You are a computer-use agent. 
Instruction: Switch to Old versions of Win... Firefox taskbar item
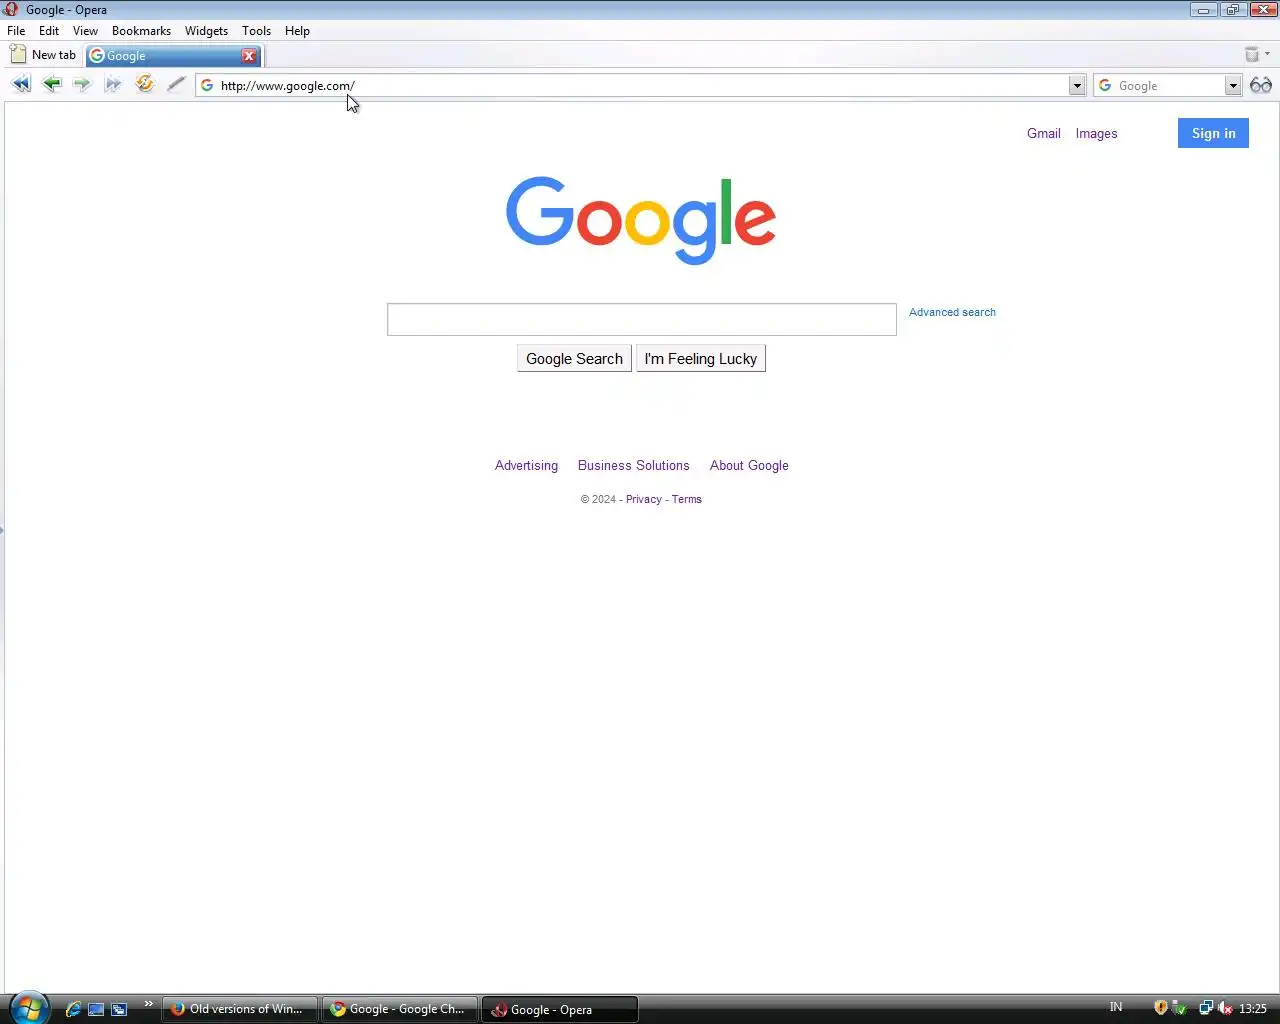click(x=240, y=1009)
